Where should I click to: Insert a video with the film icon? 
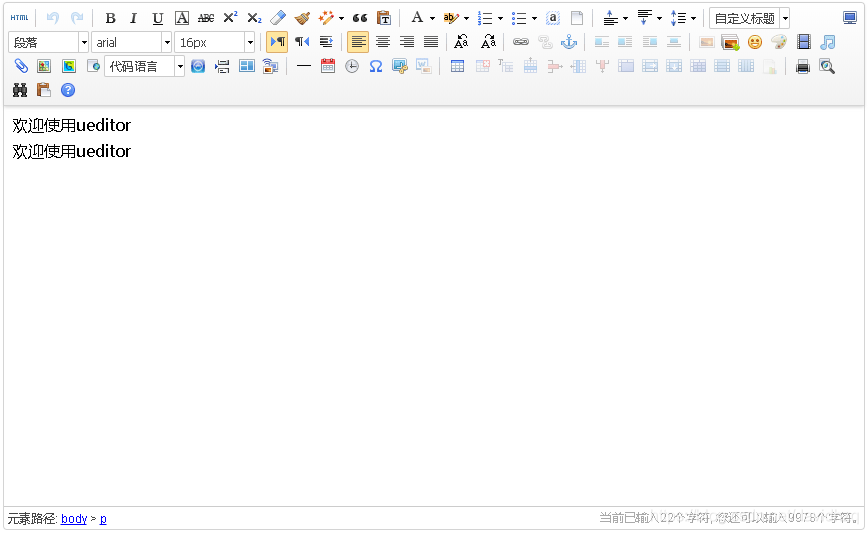[x=804, y=42]
